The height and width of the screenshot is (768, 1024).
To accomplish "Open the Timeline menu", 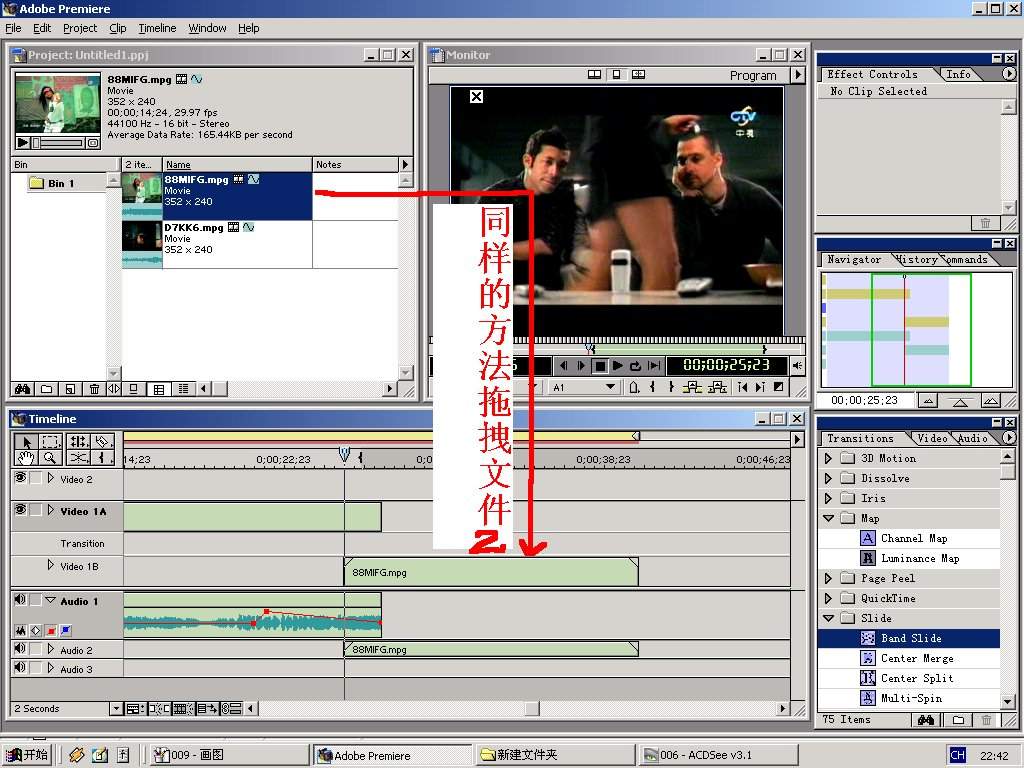I will [x=157, y=28].
